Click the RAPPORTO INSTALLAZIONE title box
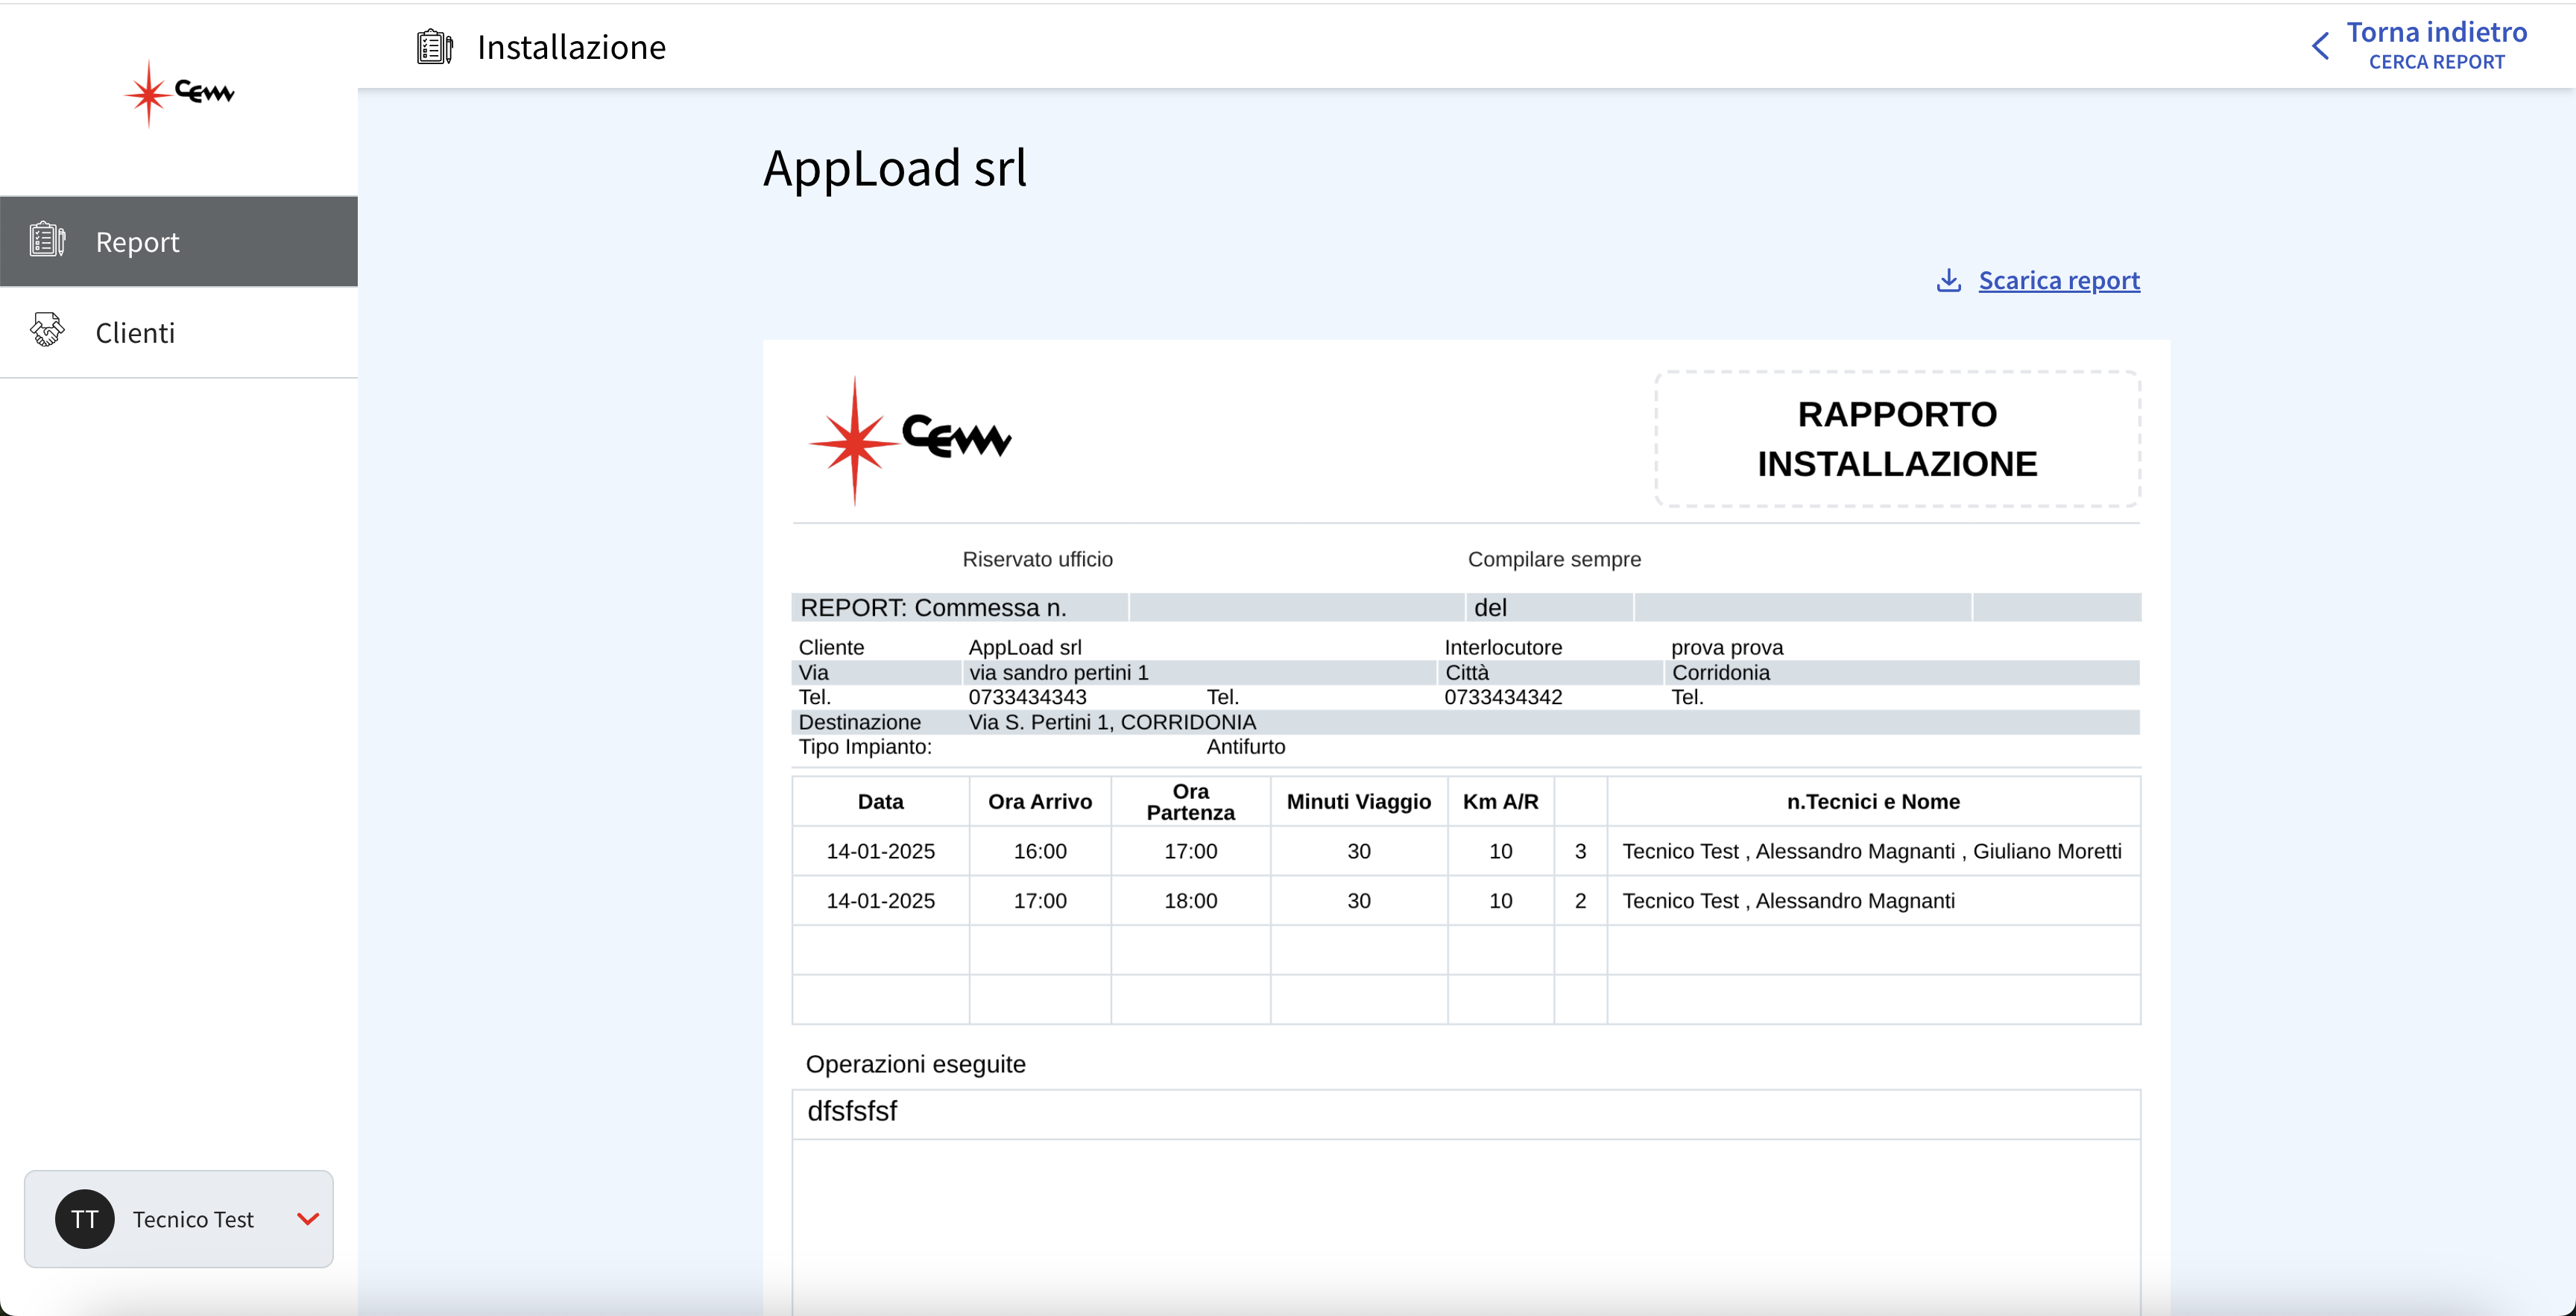Viewport: 2576px width, 1316px height. click(x=1897, y=439)
